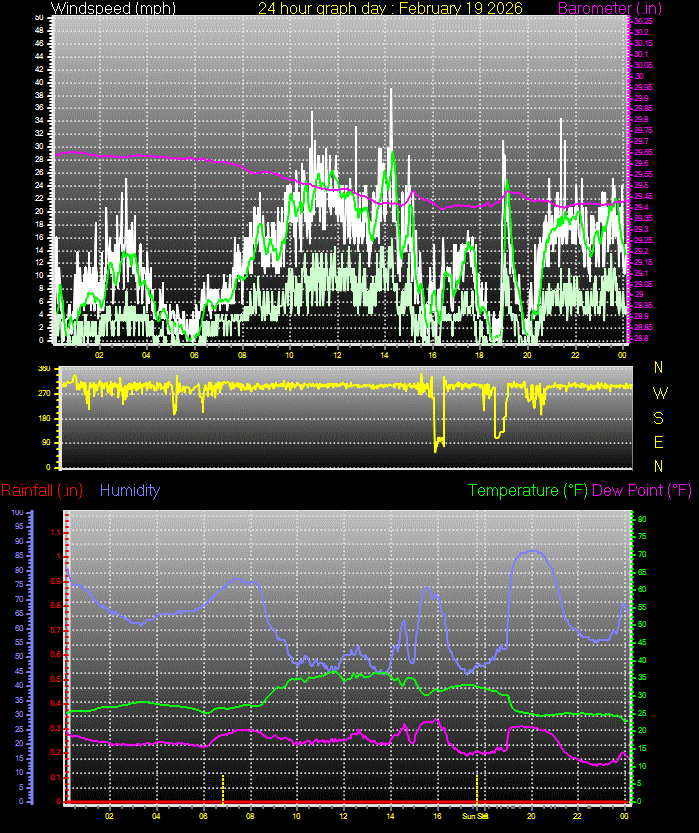699x833 pixels.
Task: Click the '0.5' rainfall axis value
Action: point(55,679)
